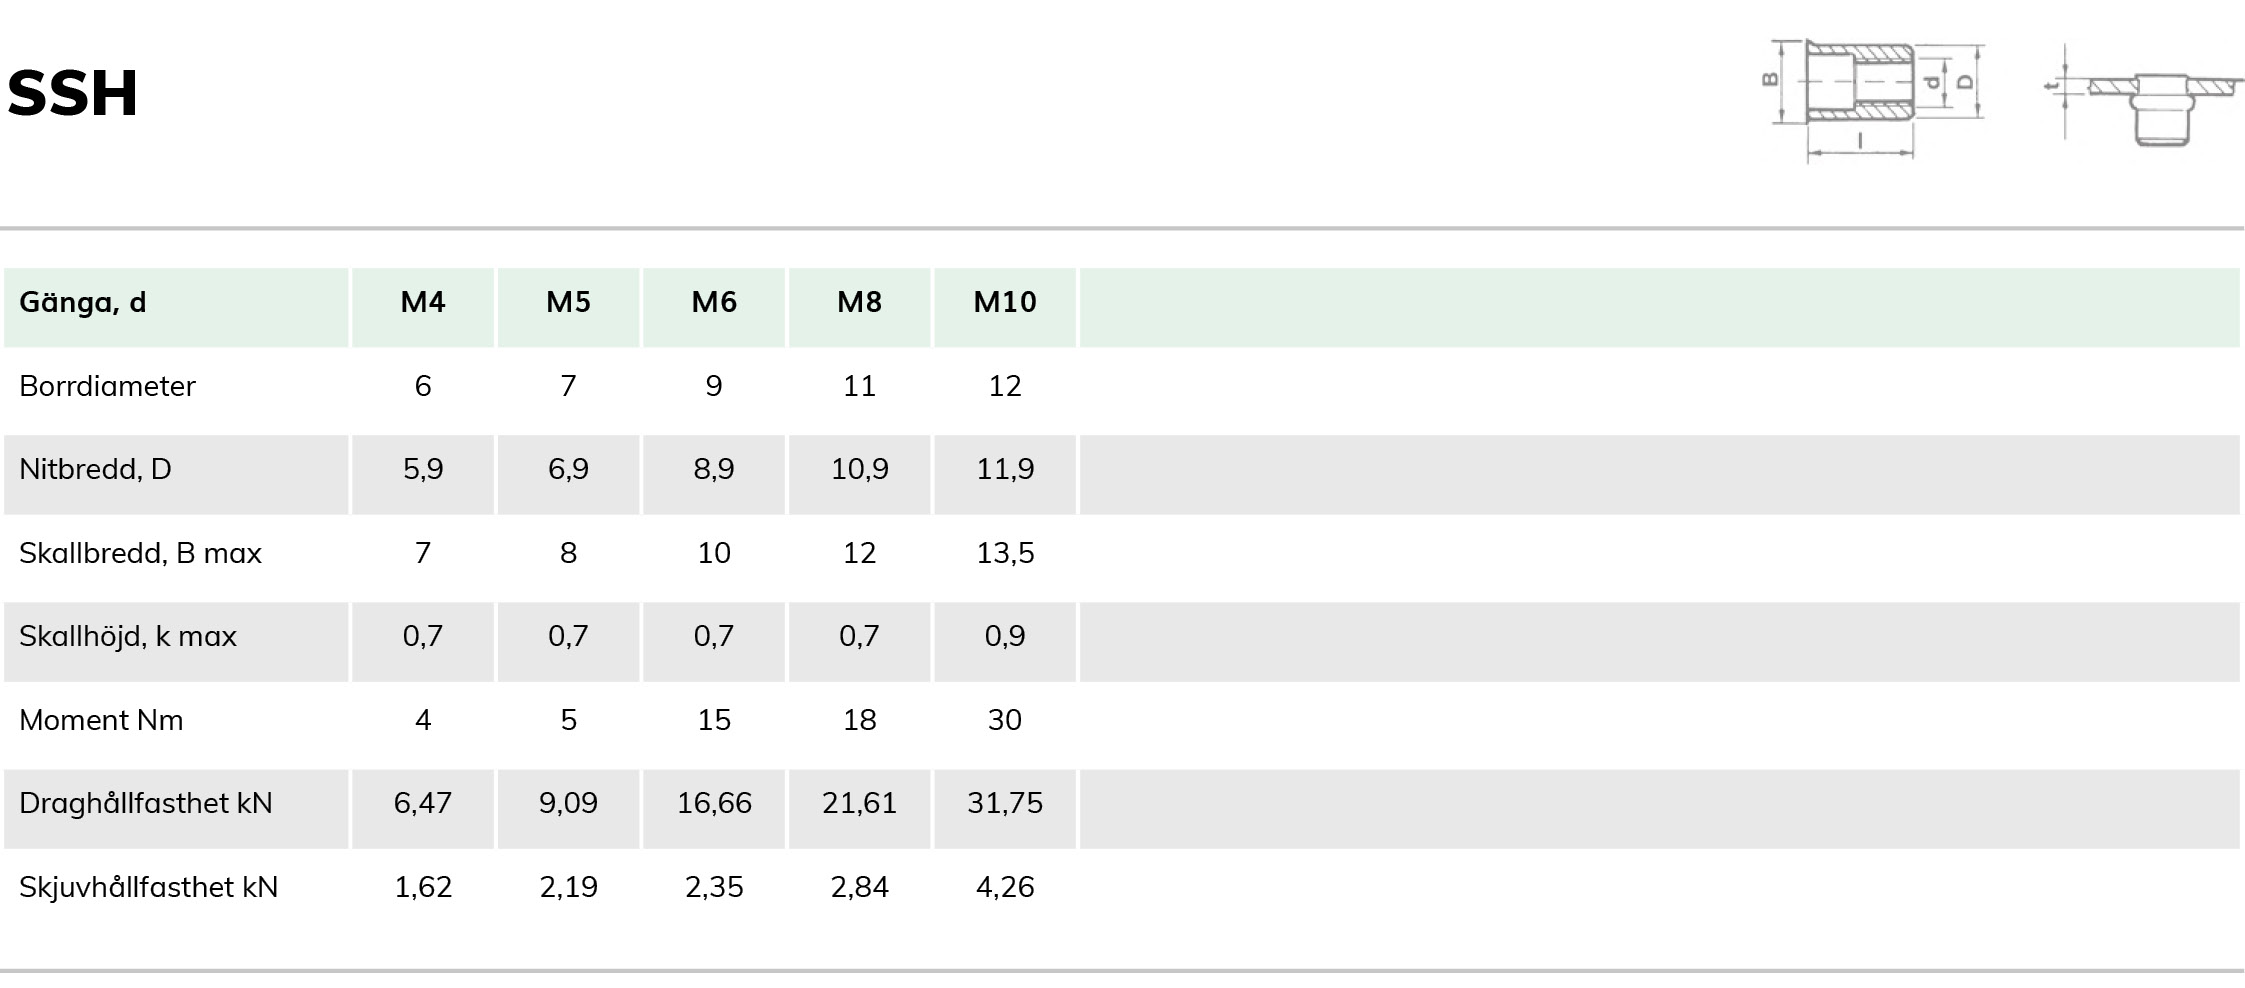This screenshot has width=2245, height=988.
Task: Click the SSH heading
Action: [x=72, y=93]
